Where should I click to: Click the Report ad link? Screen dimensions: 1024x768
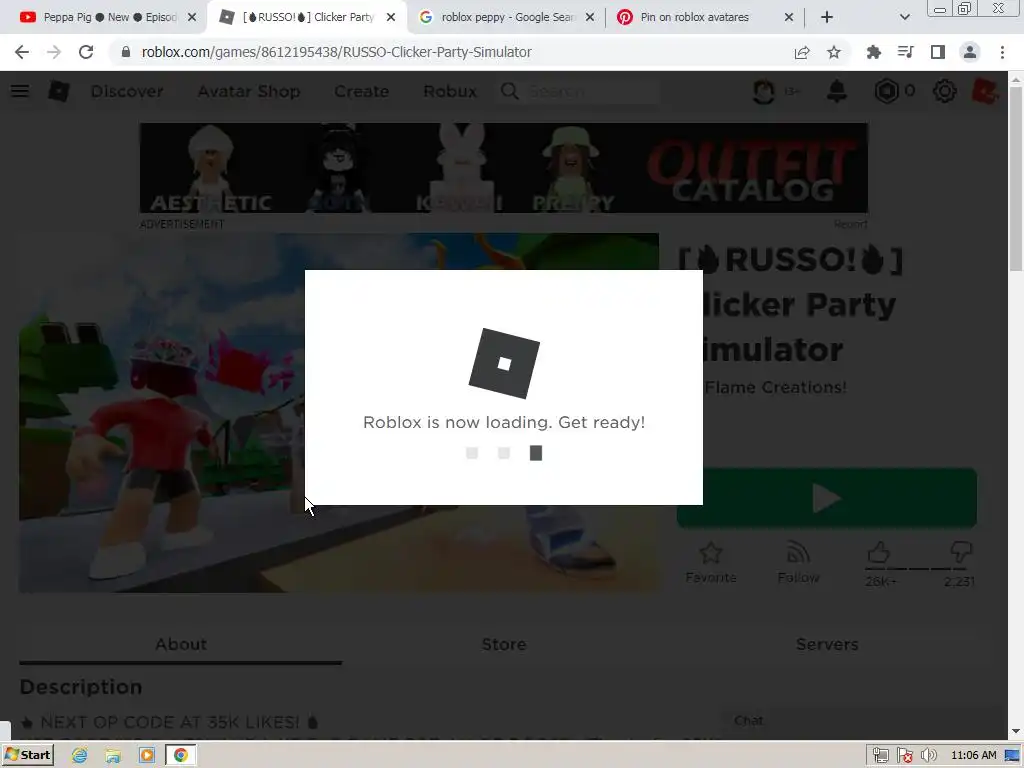tap(850, 224)
